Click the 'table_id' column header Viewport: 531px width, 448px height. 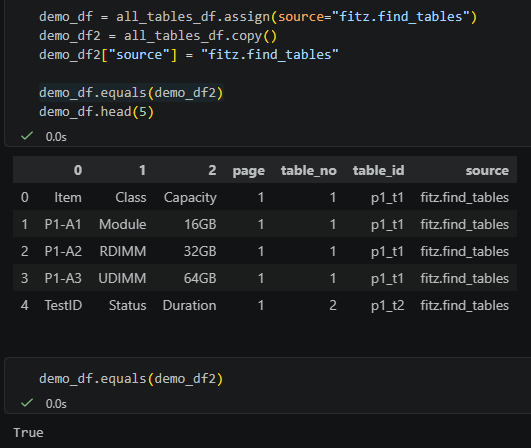(x=378, y=170)
